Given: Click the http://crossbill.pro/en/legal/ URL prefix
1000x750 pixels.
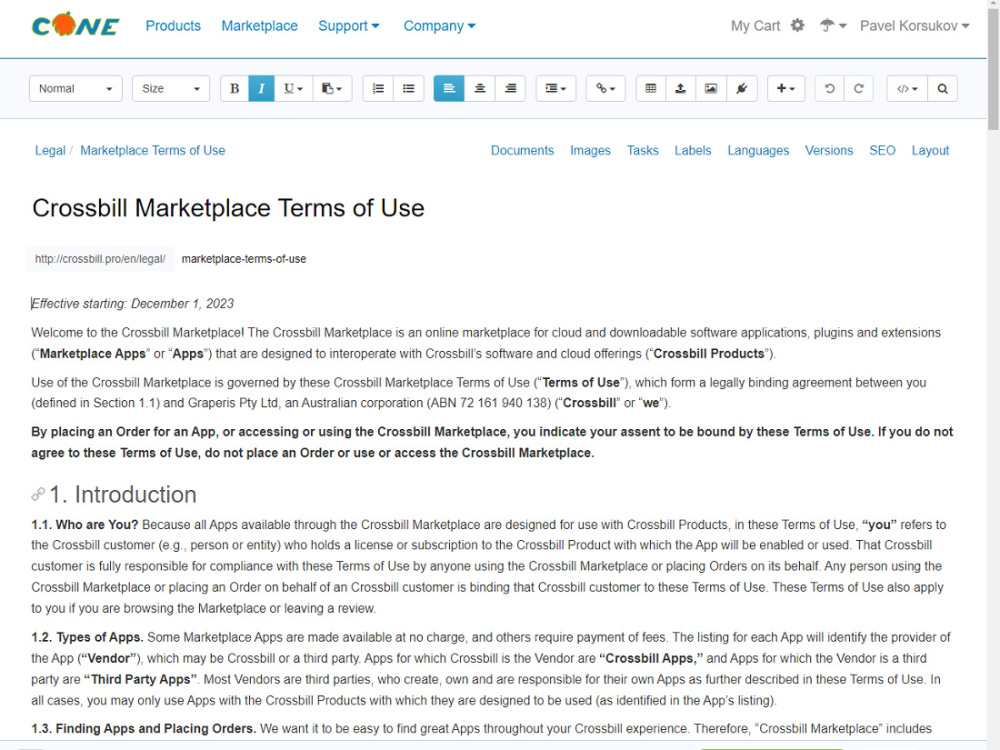Looking at the screenshot, I should click(100, 259).
